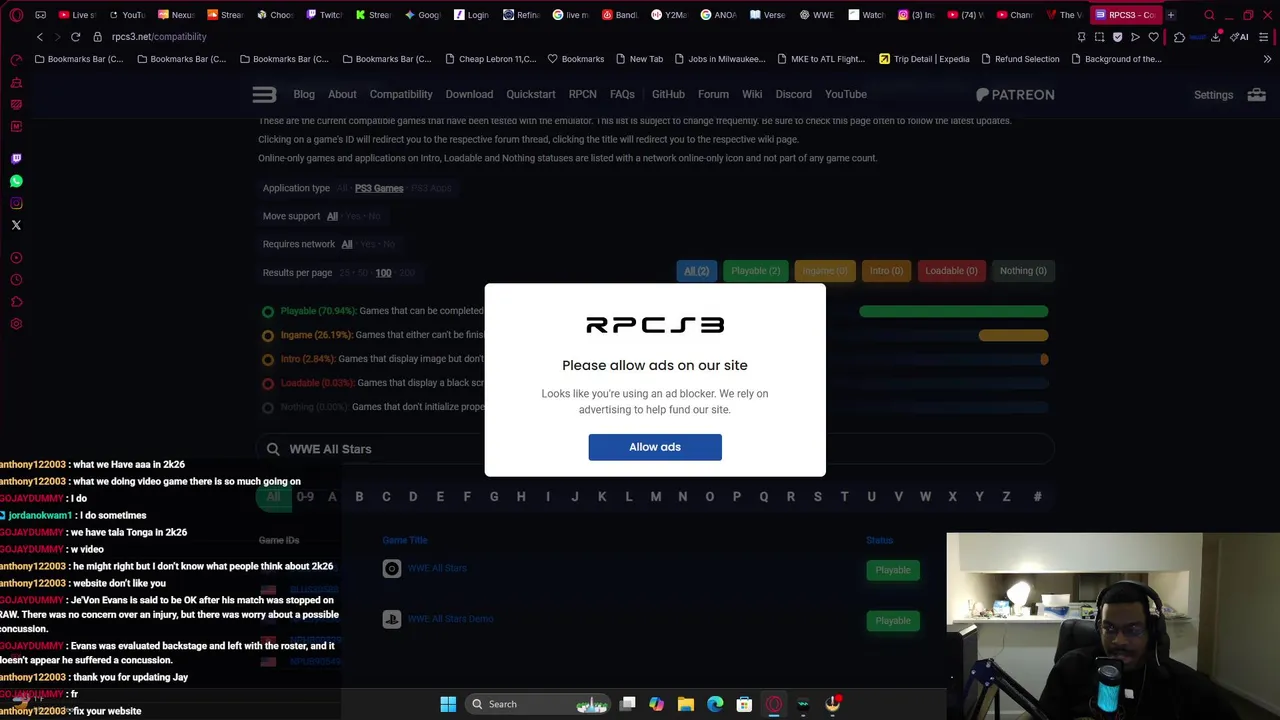1280x720 pixels.
Task: Open GX Cleaner icon in sidebar
Action: tap(16, 82)
